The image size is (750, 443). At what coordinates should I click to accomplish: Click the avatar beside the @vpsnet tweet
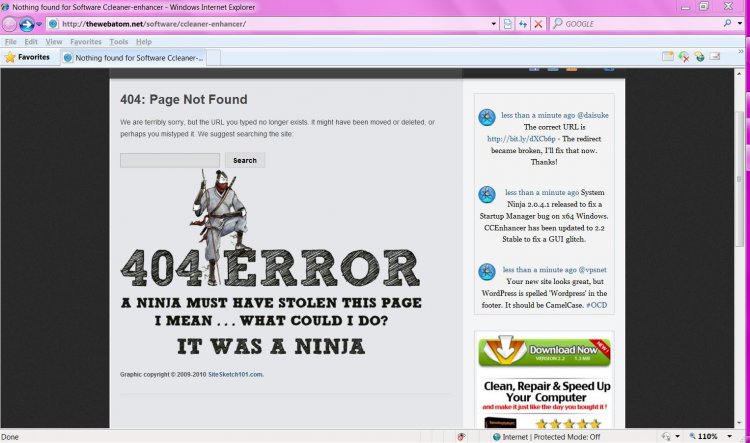(487, 272)
